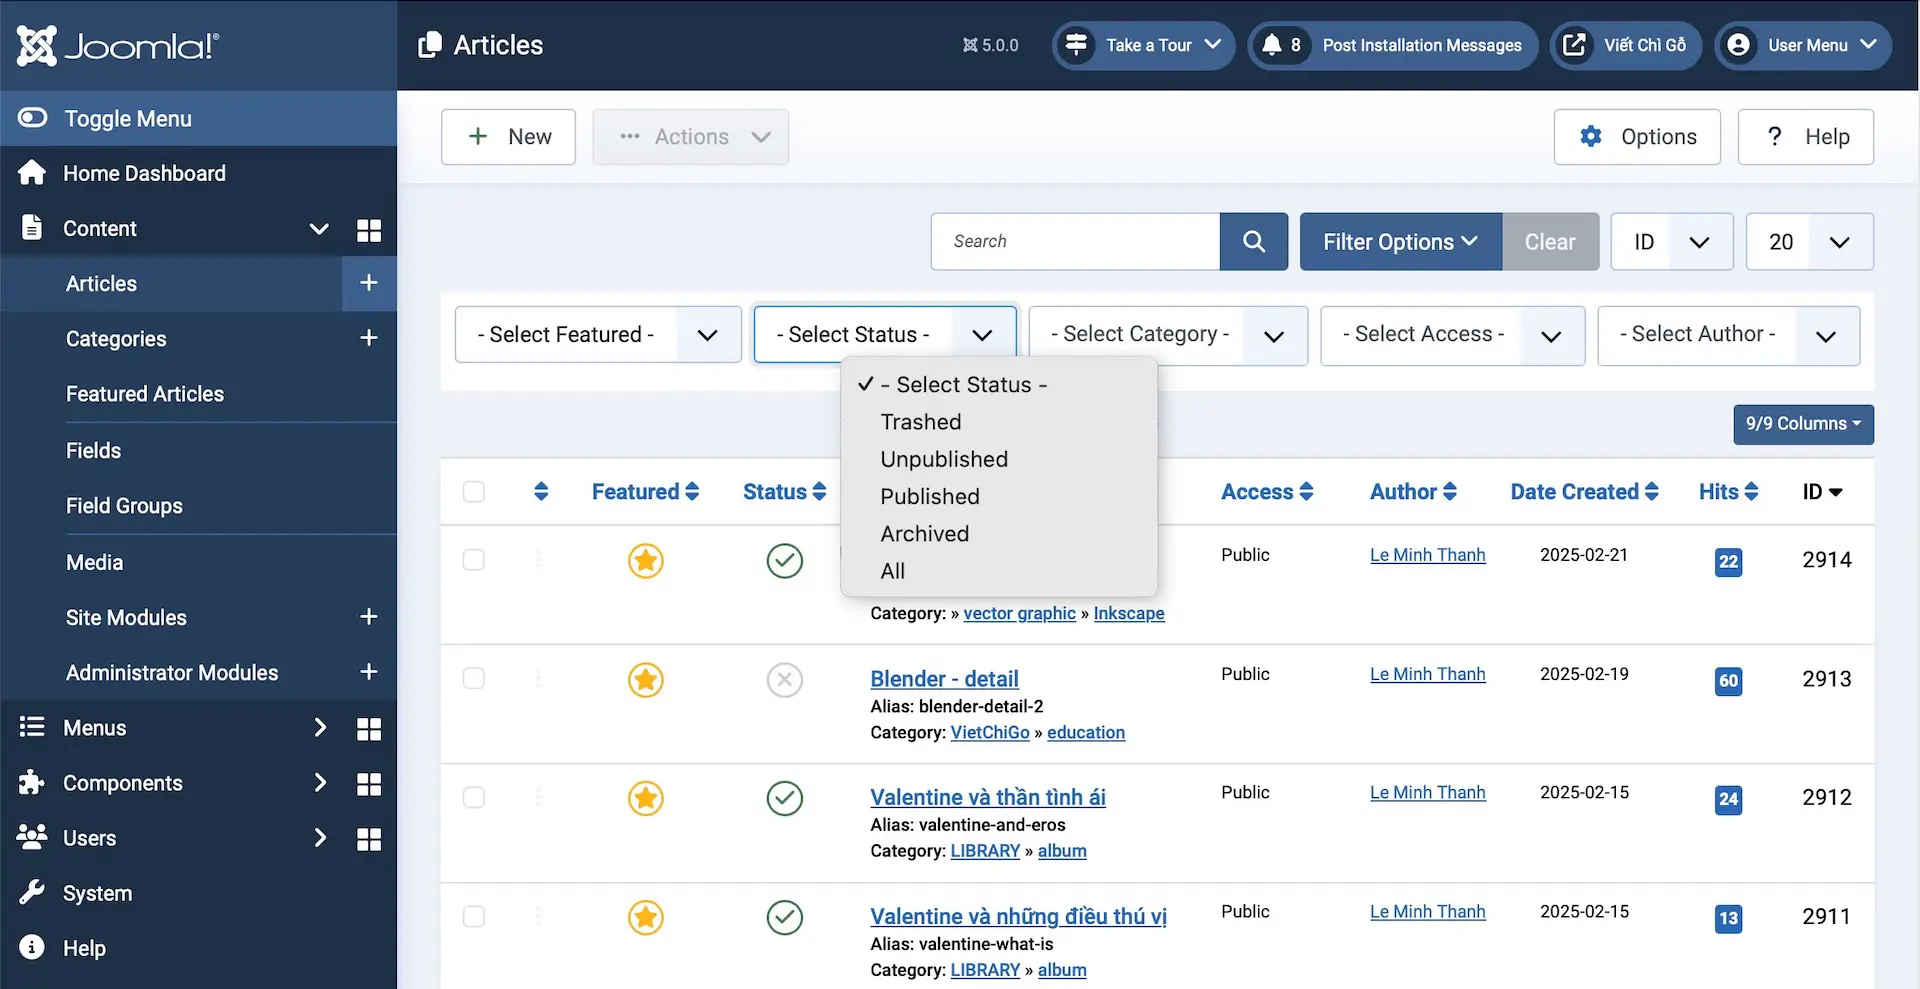Click the New article button

tap(508, 137)
